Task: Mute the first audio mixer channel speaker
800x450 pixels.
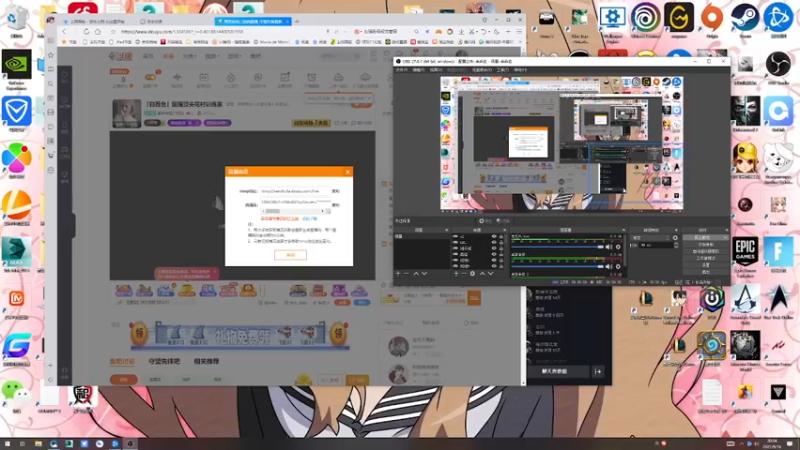Action: [x=608, y=247]
